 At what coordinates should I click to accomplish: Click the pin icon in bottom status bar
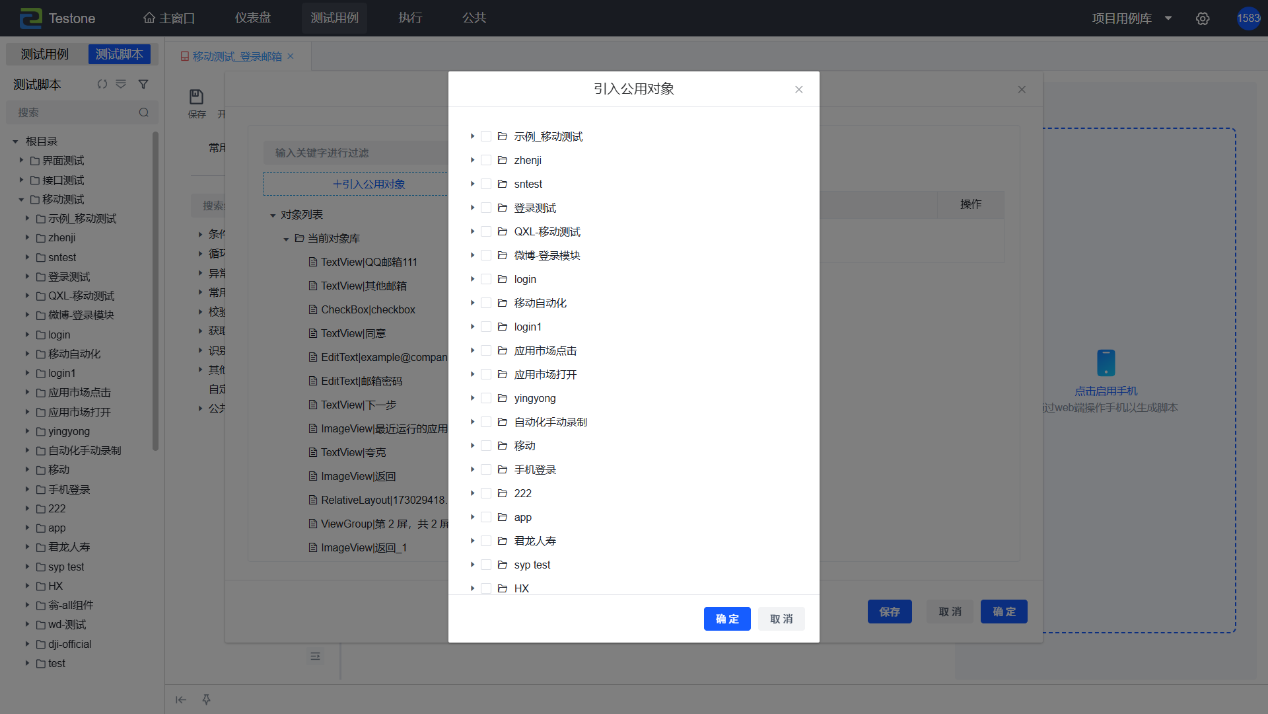pyautogui.click(x=206, y=699)
